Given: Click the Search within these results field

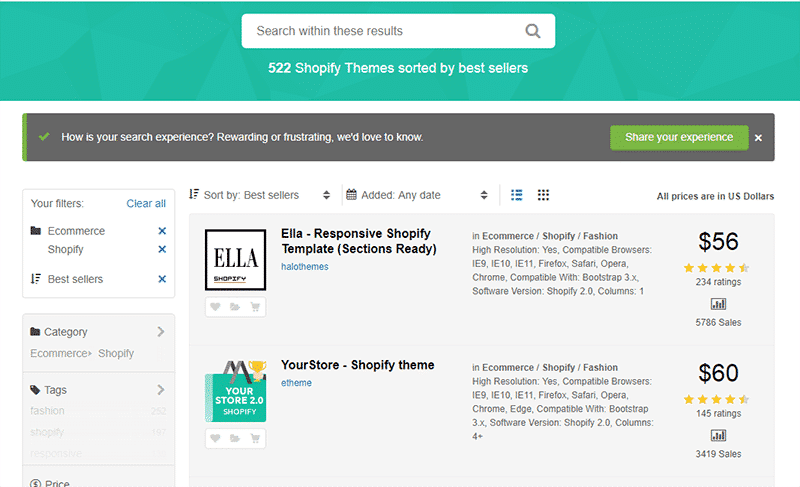Looking at the screenshot, I should [385, 31].
